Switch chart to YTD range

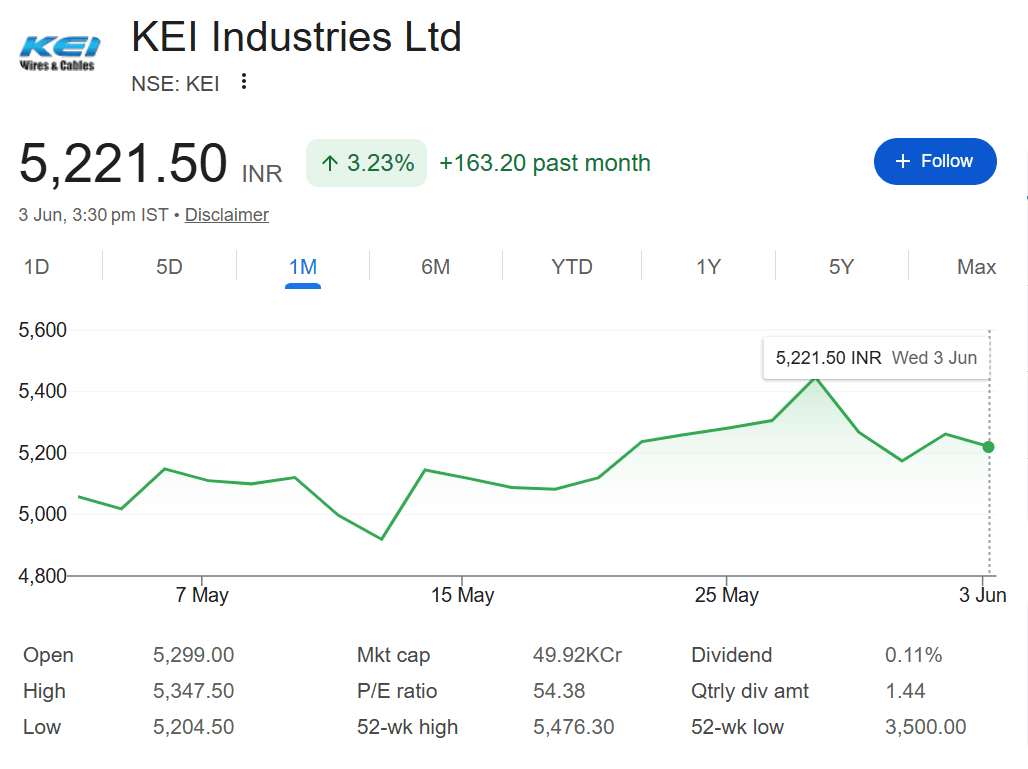click(572, 267)
